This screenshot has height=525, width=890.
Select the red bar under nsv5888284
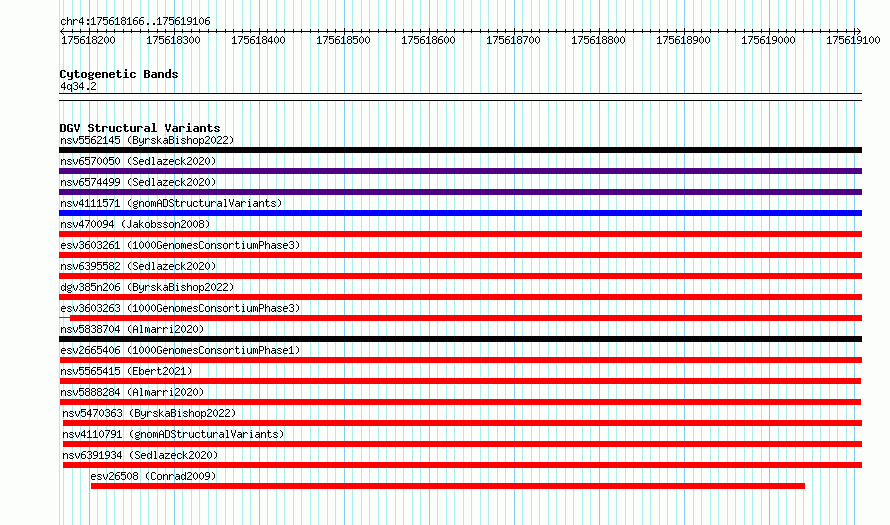pos(460,402)
